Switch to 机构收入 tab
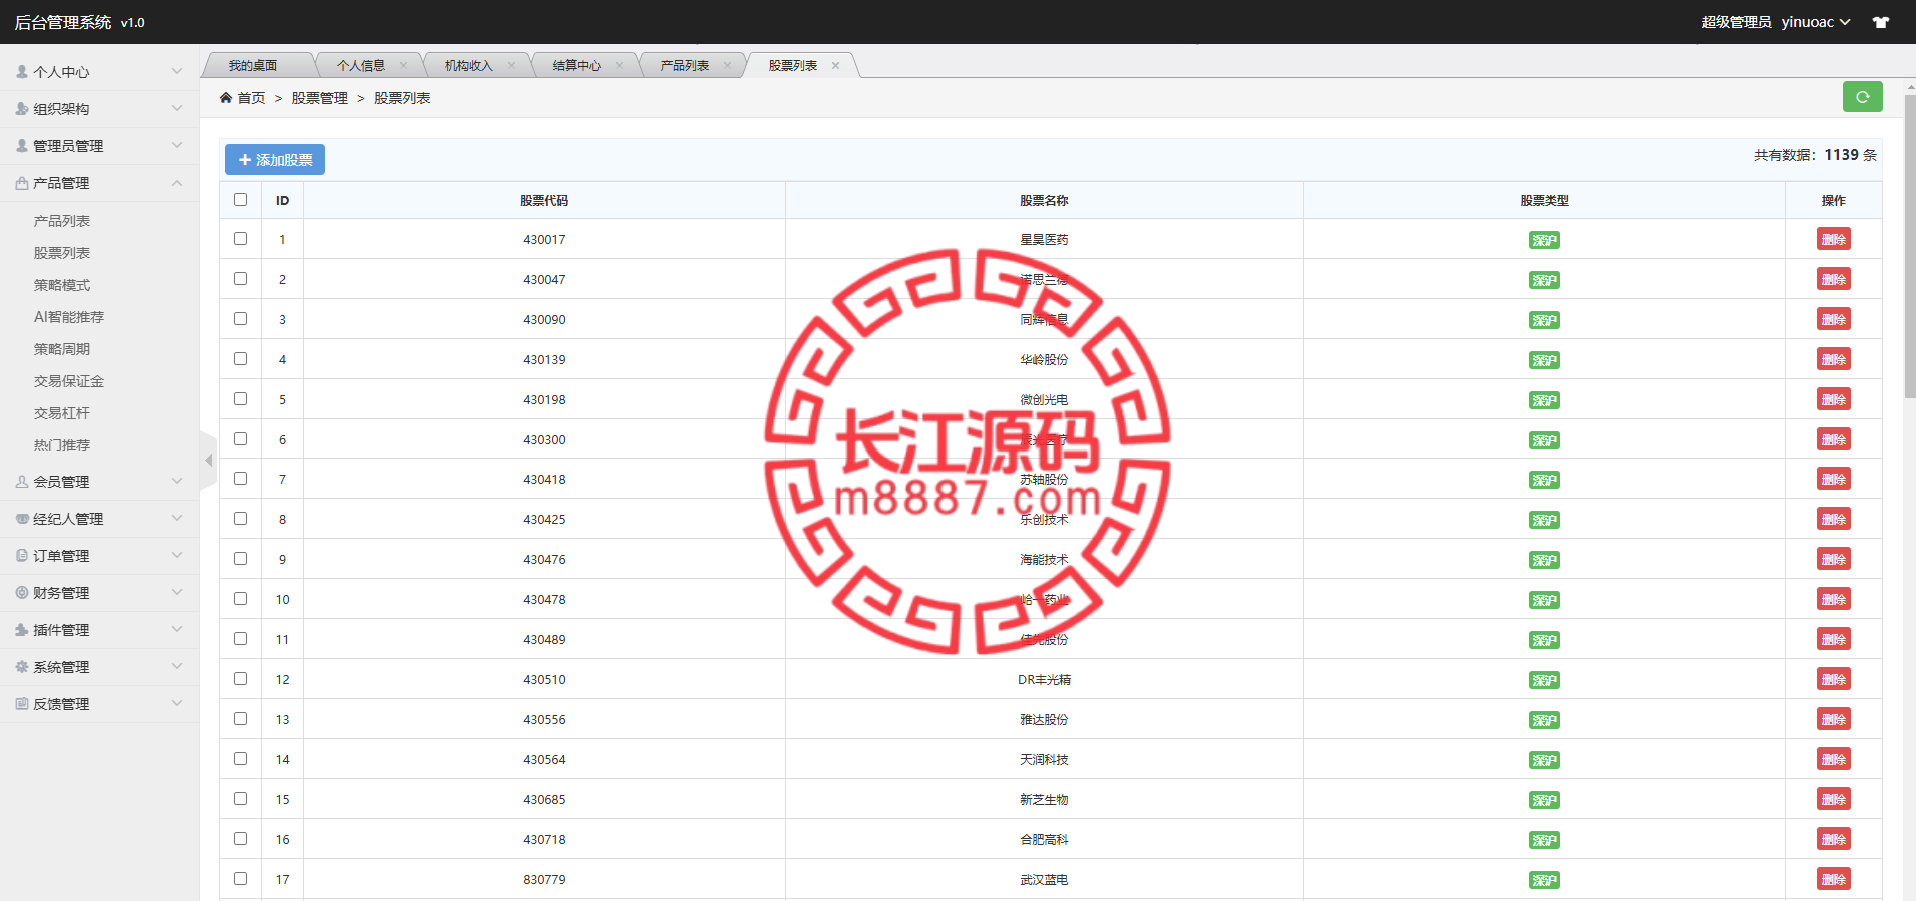 469,65
